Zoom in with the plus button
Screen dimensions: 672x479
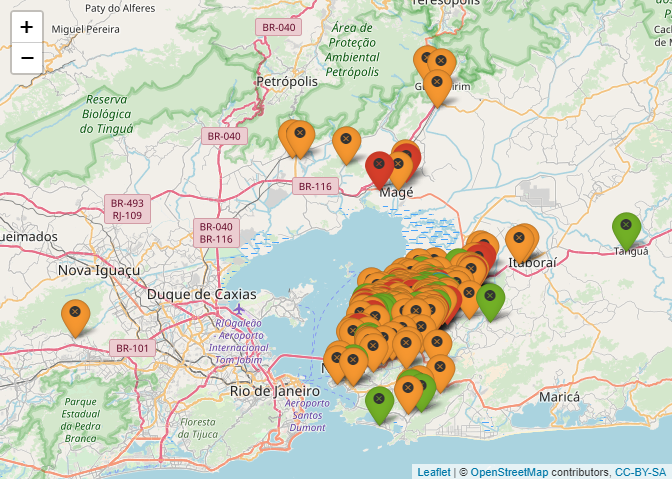(27, 27)
